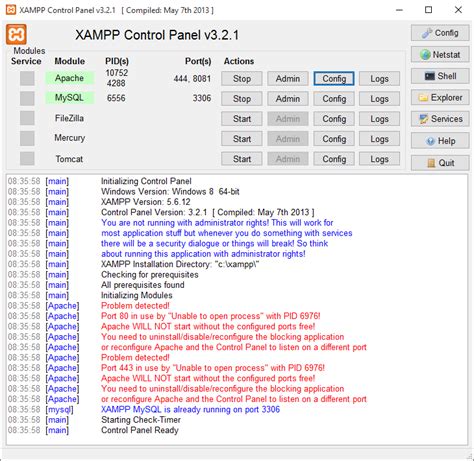Open FileZilla Config menu

[334, 119]
